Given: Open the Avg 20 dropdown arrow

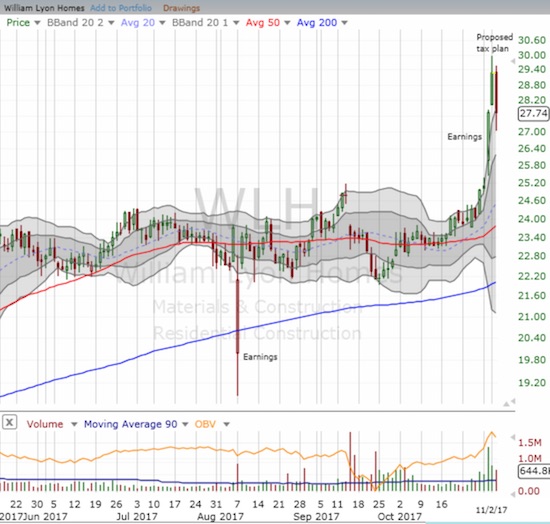Looking at the screenshot, I should click(162, 23).
